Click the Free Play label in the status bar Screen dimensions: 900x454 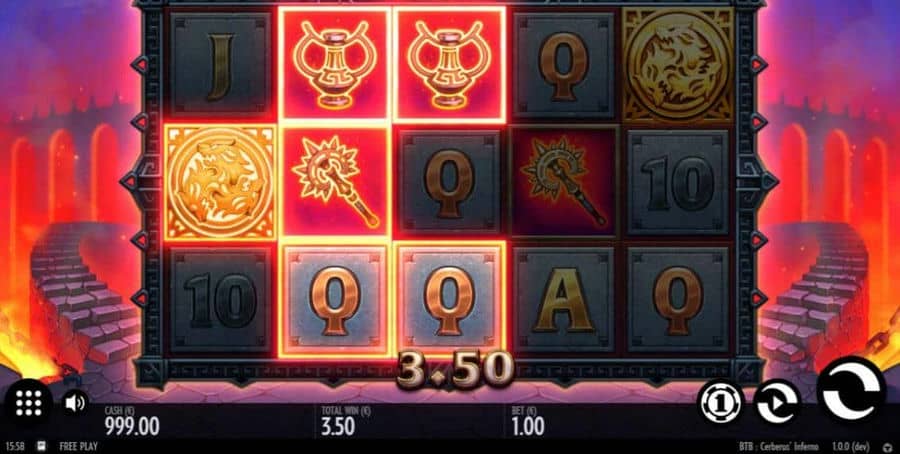tap(79, 447)
